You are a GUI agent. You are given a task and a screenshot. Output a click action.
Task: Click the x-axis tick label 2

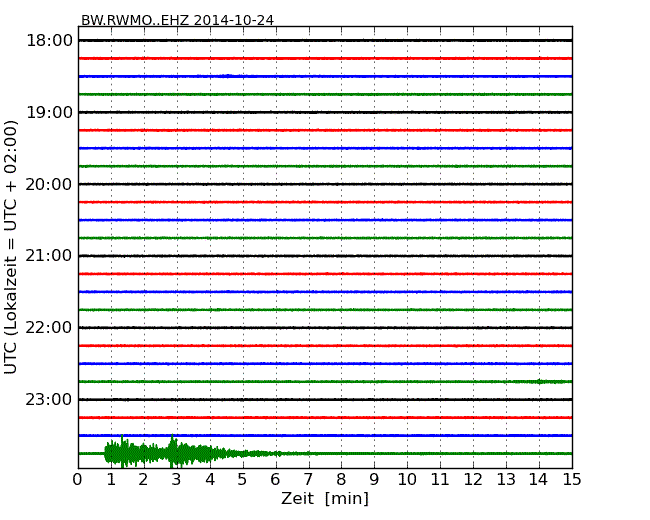143,480
